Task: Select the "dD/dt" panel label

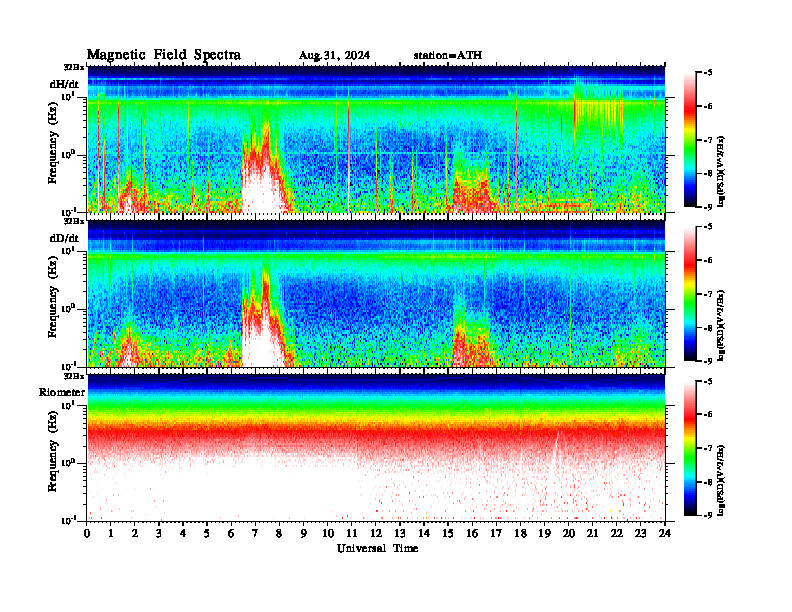Action: pyautogui.click(x=64, y=238)
